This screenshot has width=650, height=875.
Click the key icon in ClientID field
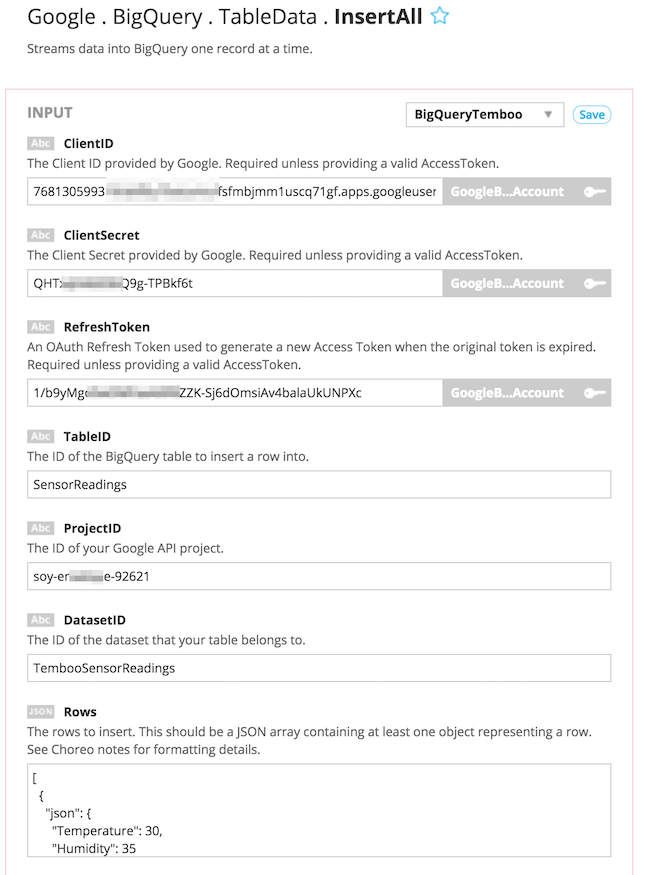[594, 192]
